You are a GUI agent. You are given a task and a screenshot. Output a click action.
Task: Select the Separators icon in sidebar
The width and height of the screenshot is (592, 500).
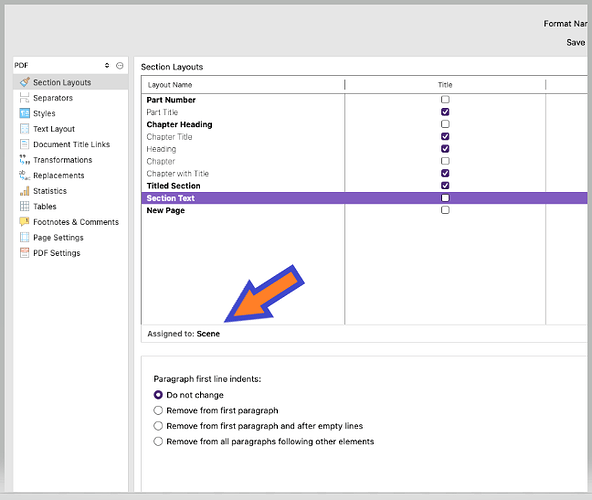(x=25, y=97)
